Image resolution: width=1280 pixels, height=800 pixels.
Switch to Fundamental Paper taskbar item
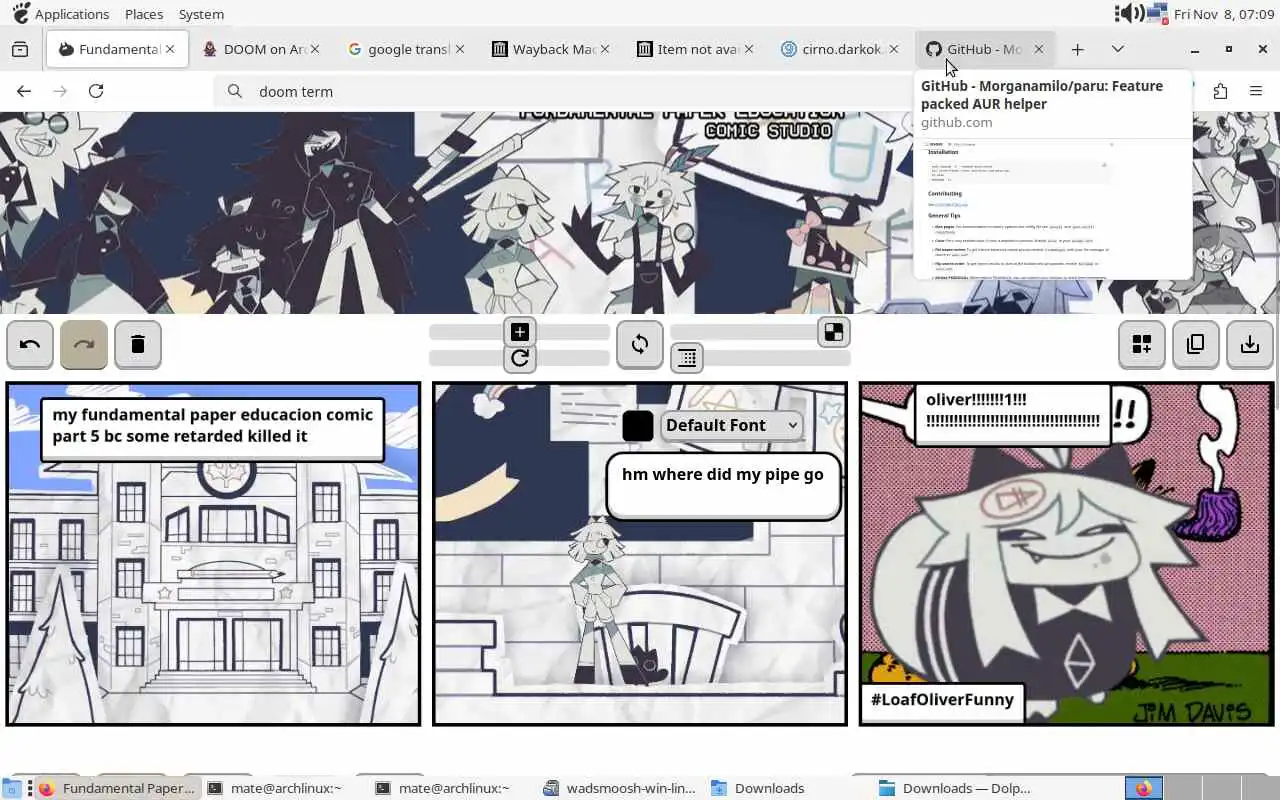coord(117,788)
